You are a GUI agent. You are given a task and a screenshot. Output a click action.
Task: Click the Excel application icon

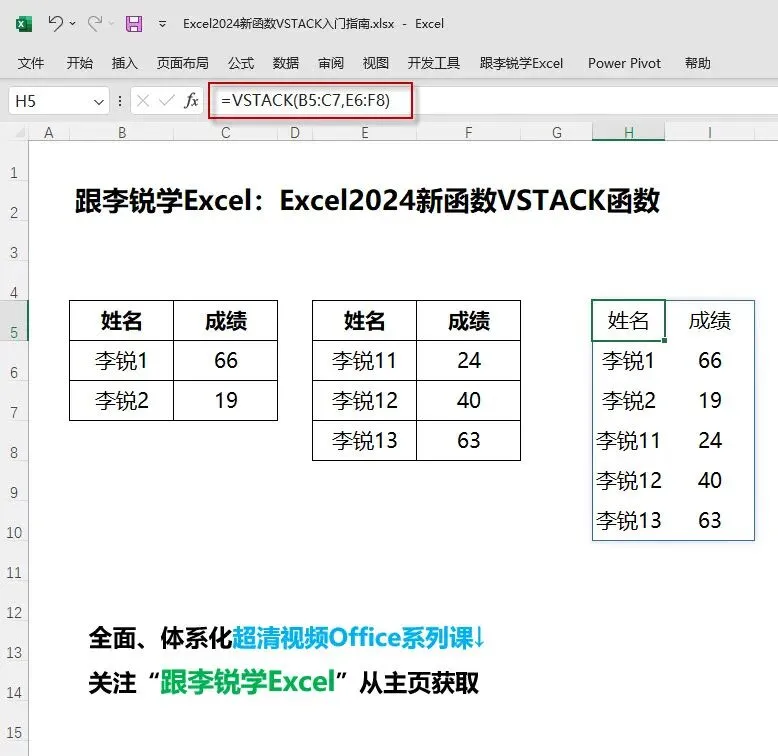23,24
